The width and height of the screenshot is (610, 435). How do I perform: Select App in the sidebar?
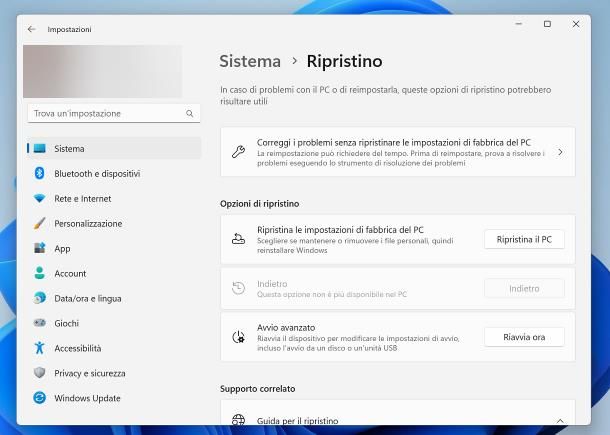(x=114, y=248)
